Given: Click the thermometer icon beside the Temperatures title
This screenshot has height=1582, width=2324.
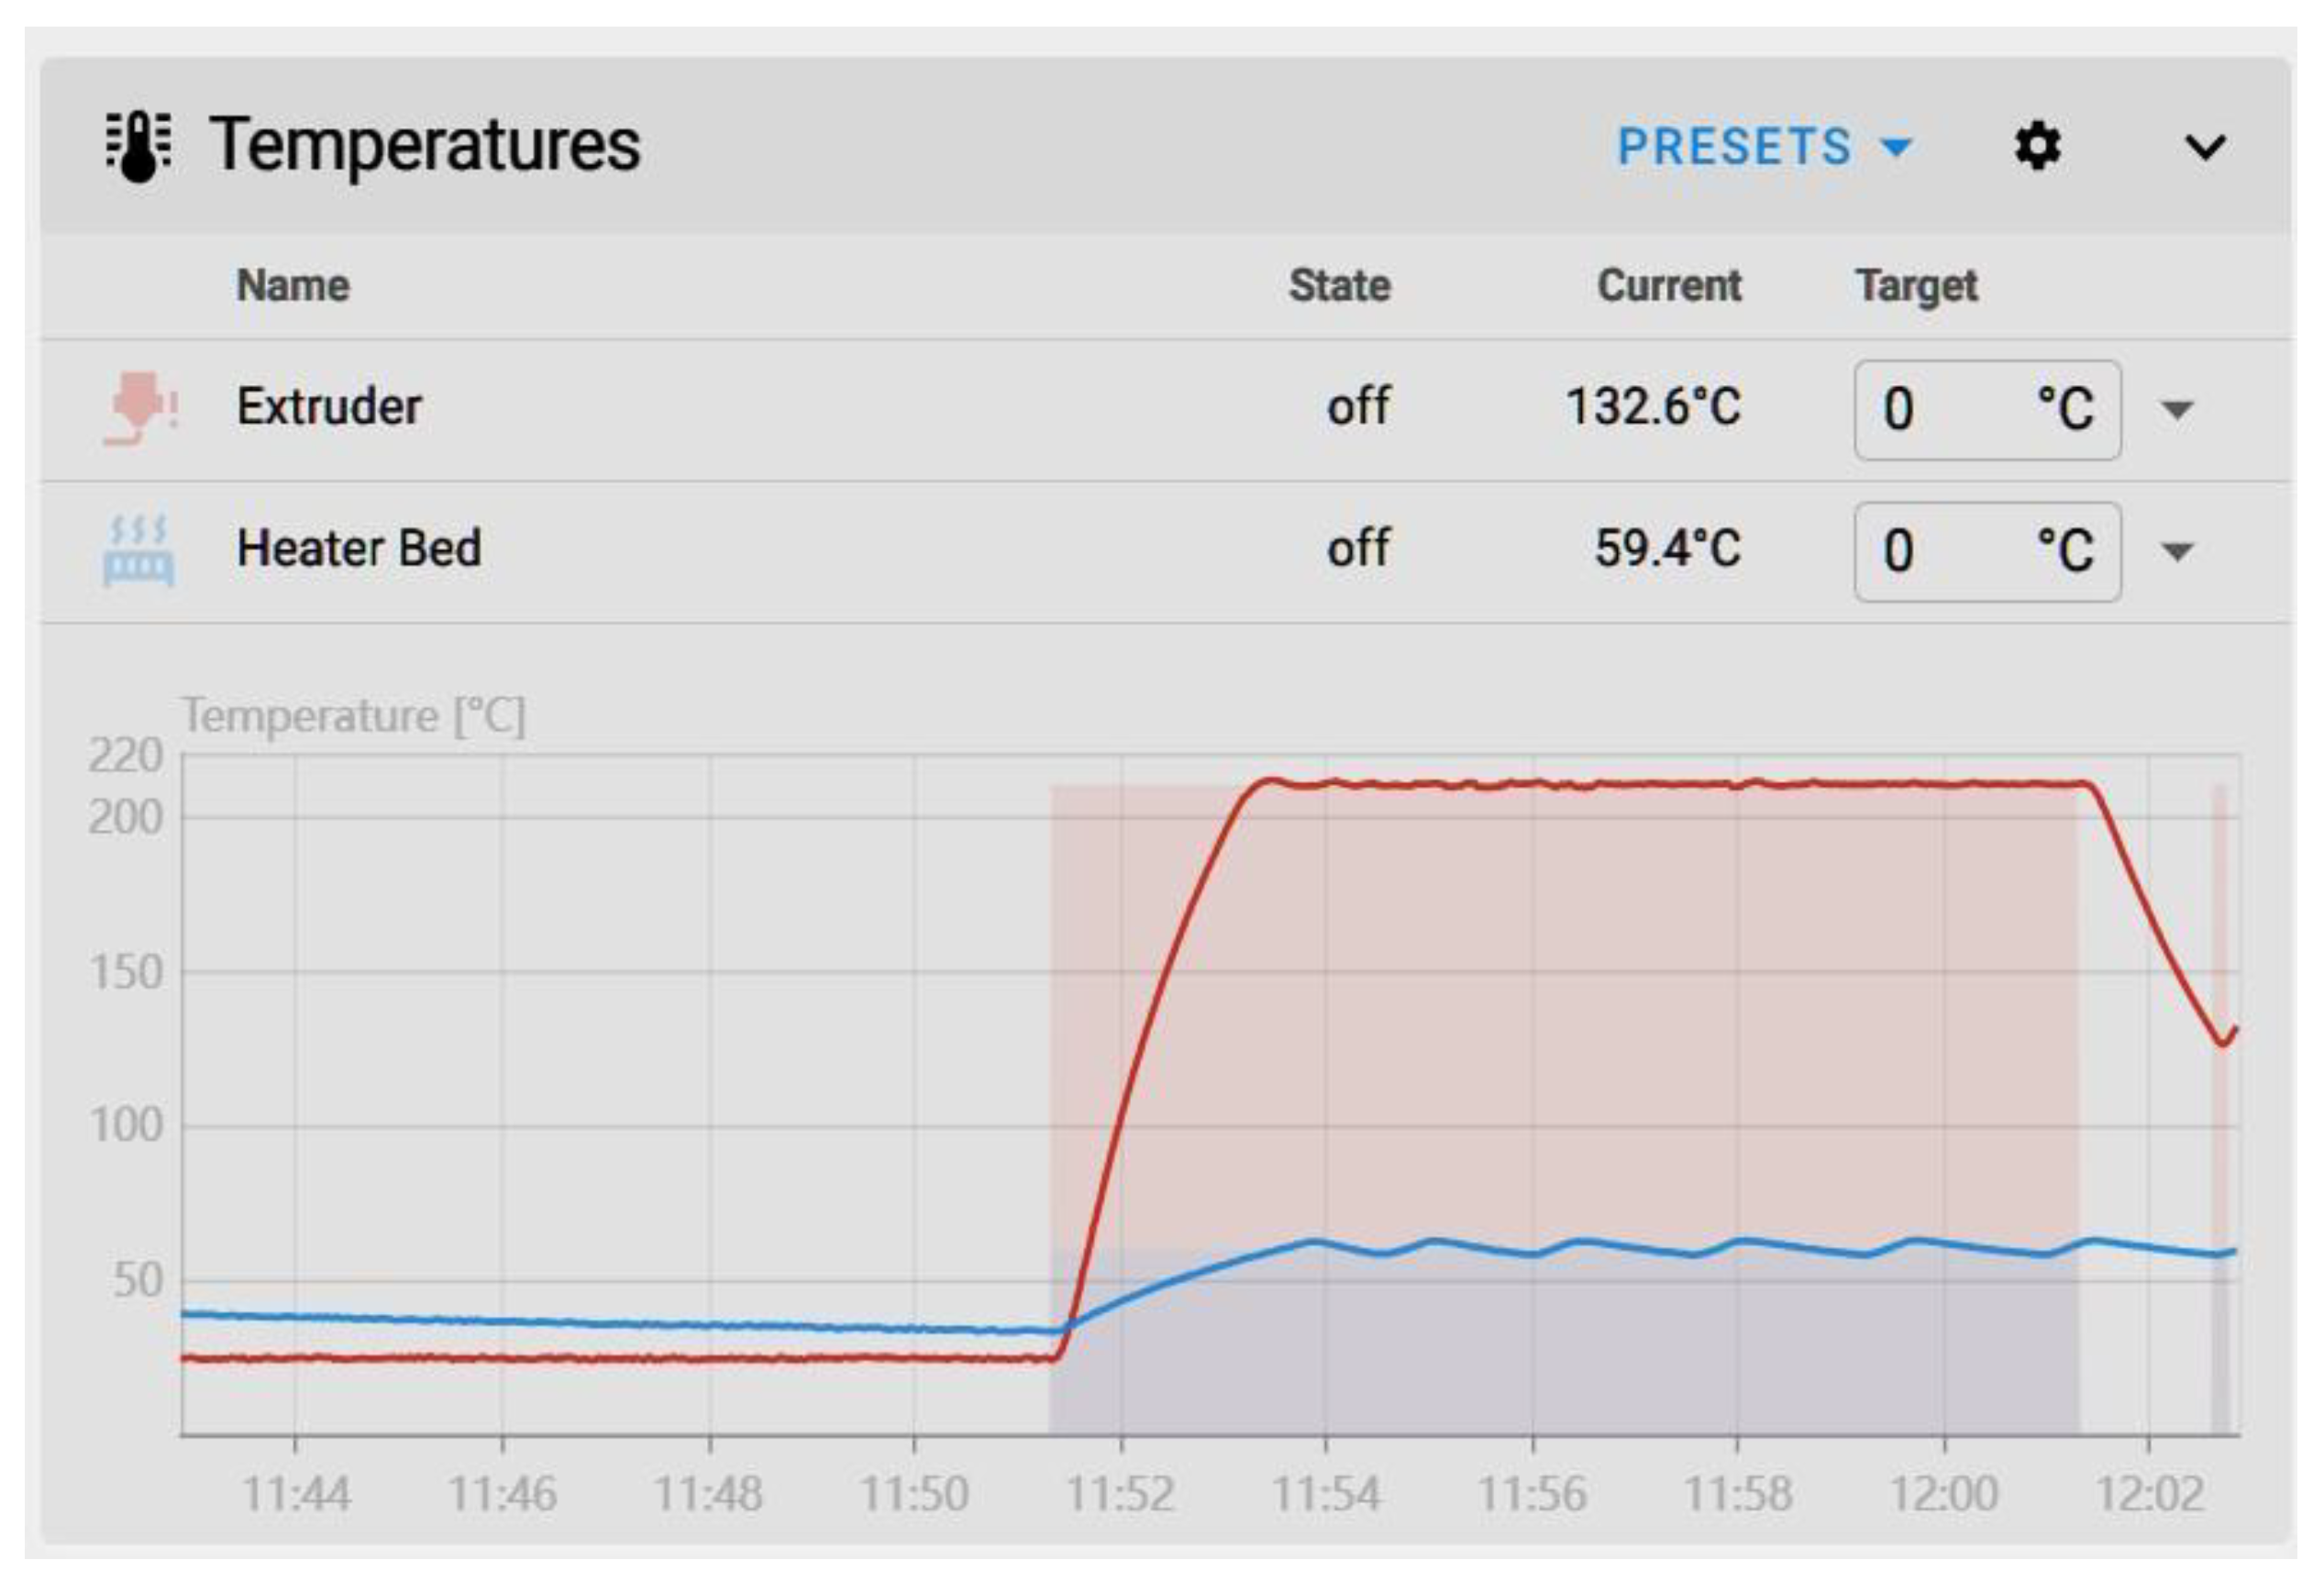Looking at the screenshot, I should 139,146.
